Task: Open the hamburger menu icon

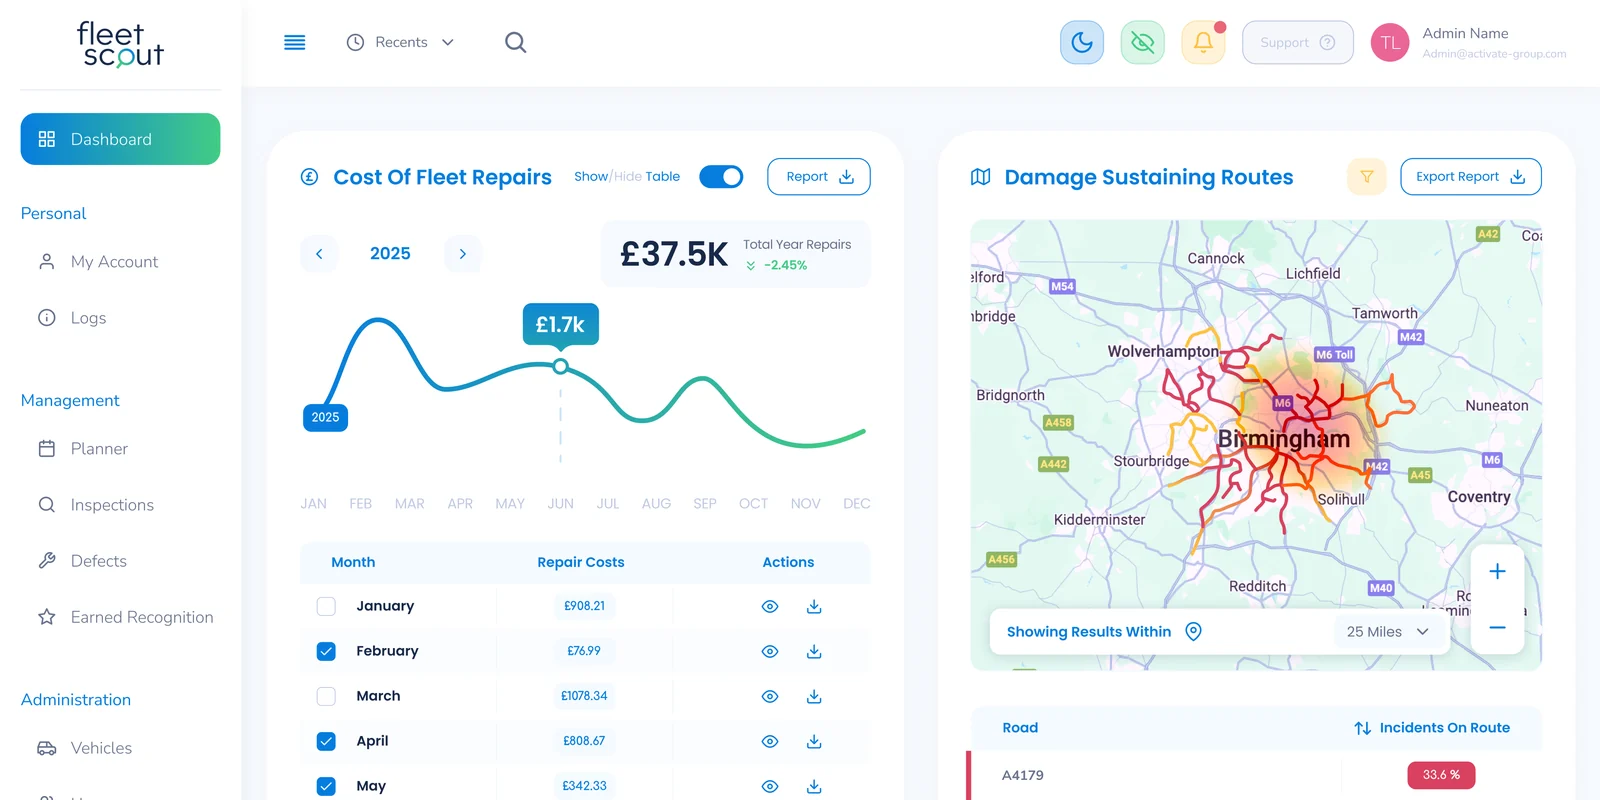Action: [x=295, y=42]
